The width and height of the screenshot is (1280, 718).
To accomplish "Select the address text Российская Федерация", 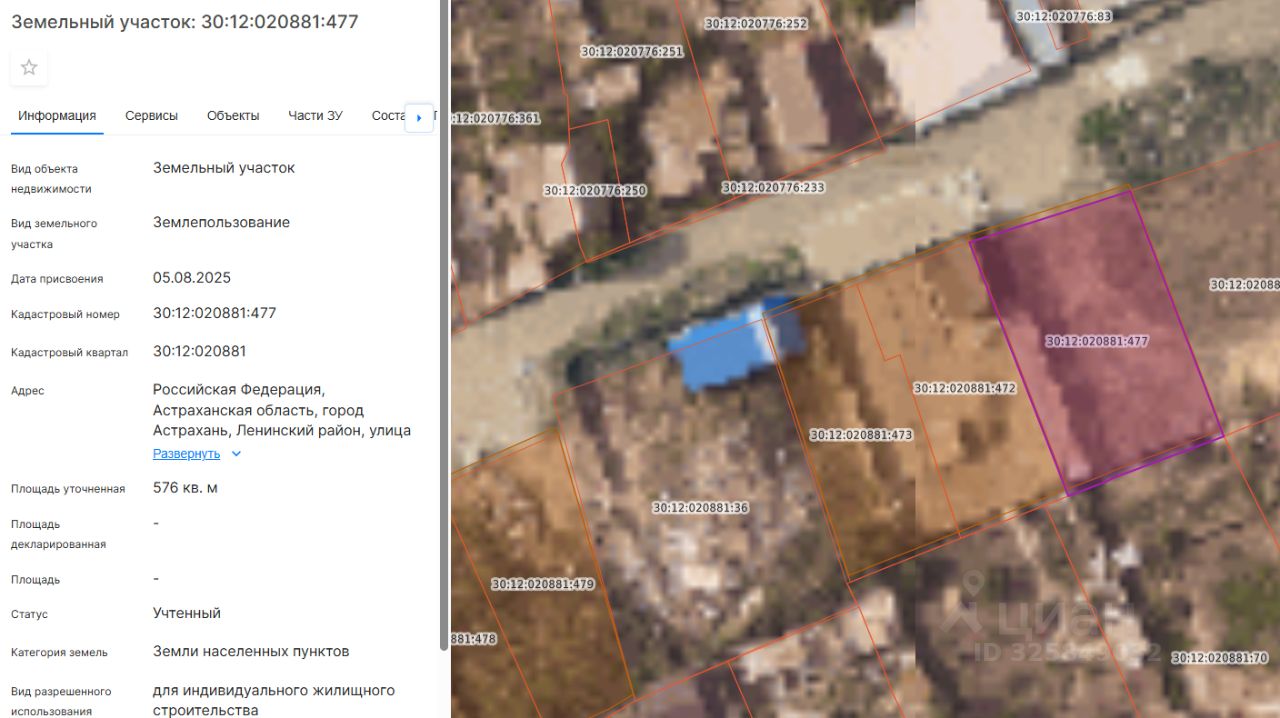I will pos(239,390).
